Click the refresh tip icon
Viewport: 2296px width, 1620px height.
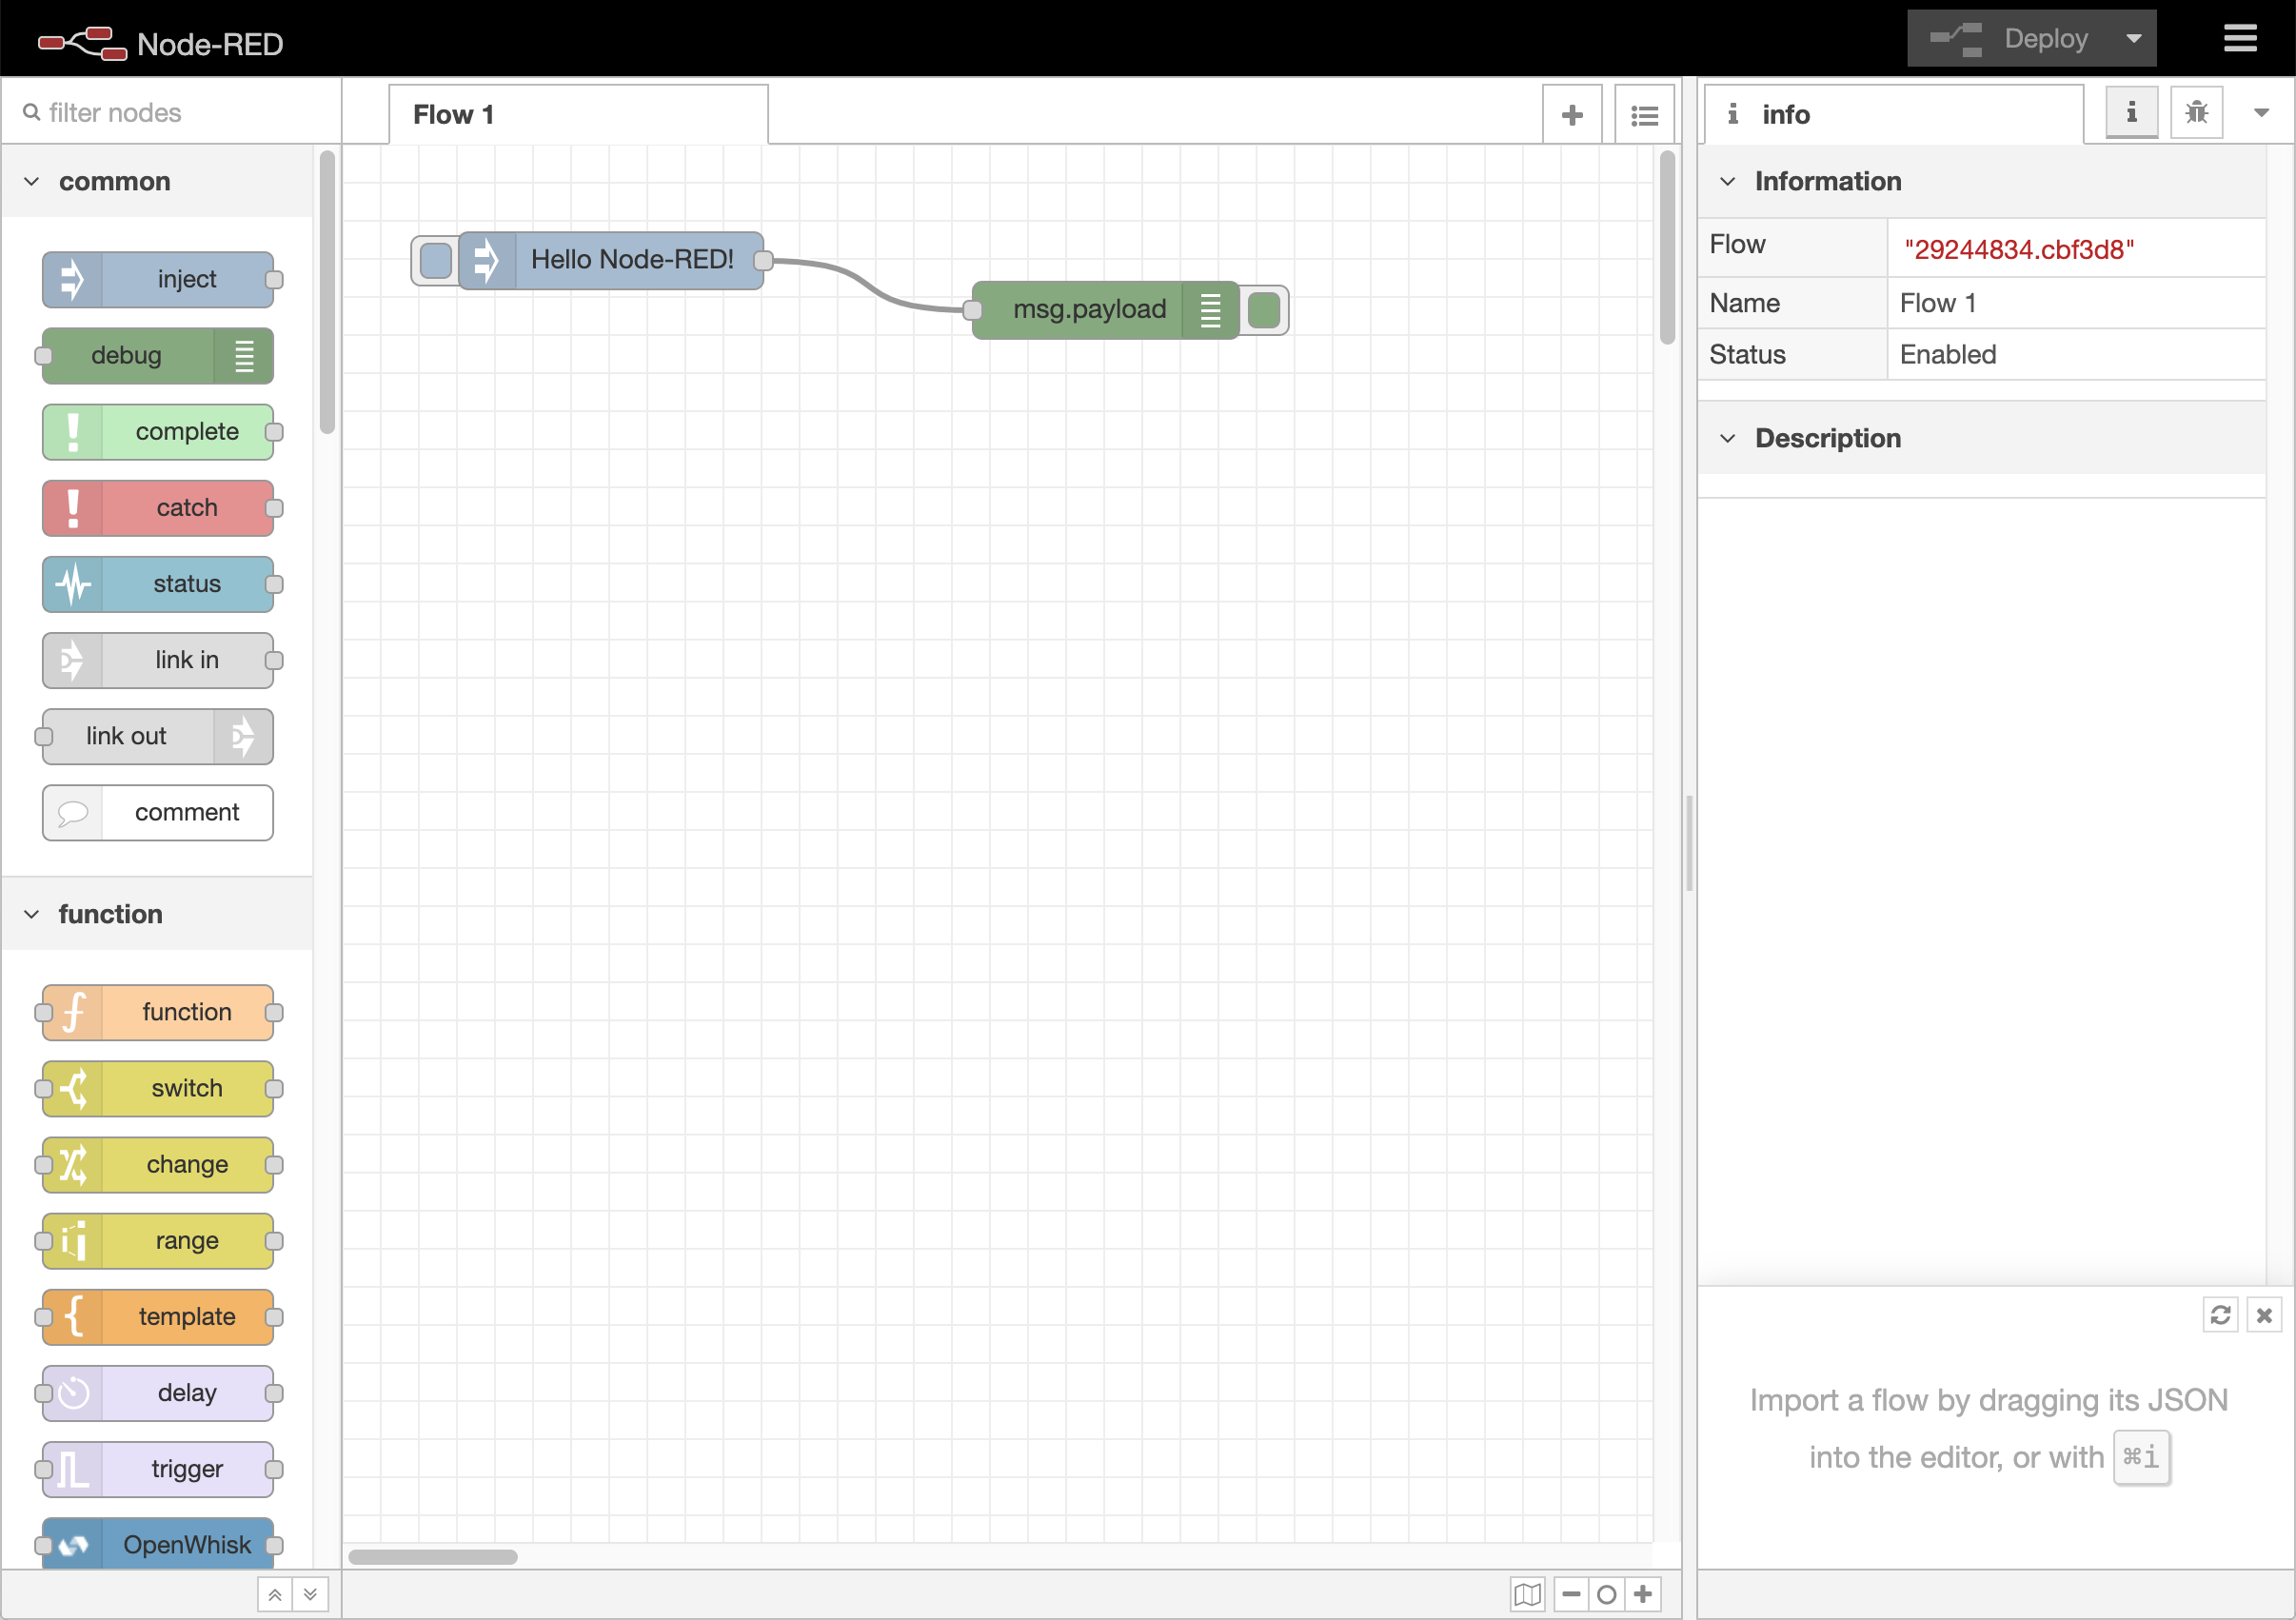pyautogui.click(x=2220, y=1315)
